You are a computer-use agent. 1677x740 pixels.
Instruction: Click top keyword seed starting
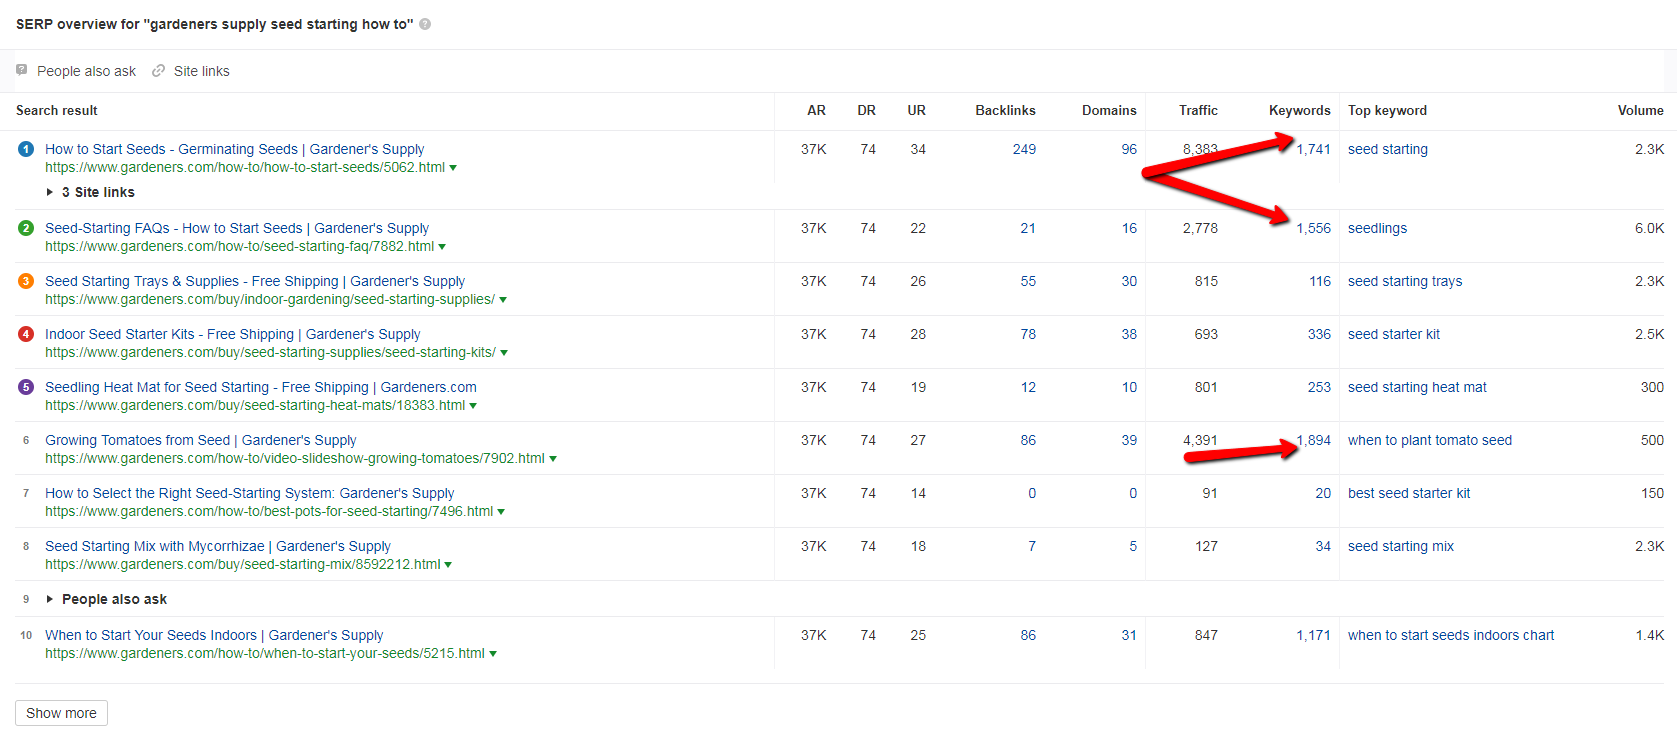tap(1388, 149)
